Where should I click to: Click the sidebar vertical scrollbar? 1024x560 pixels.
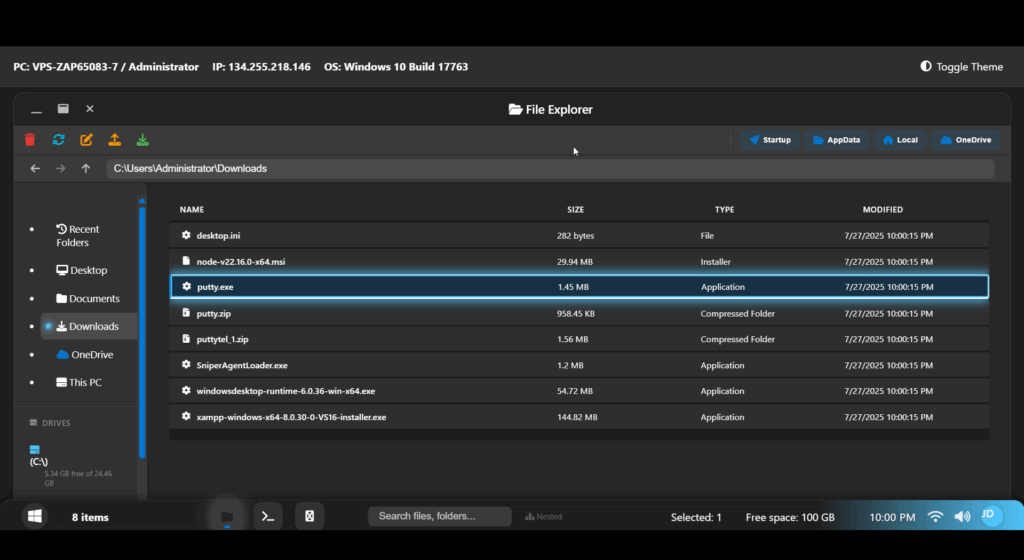142,330
